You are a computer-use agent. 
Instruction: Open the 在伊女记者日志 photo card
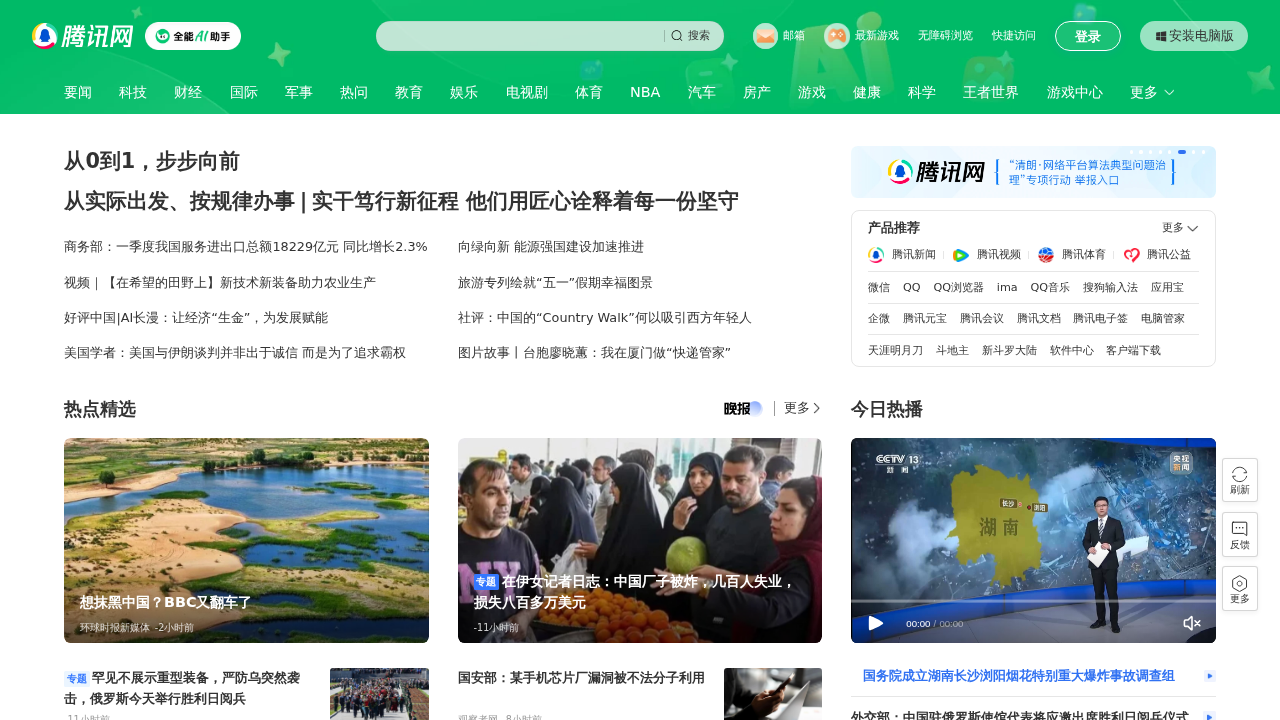coord(640,540)
